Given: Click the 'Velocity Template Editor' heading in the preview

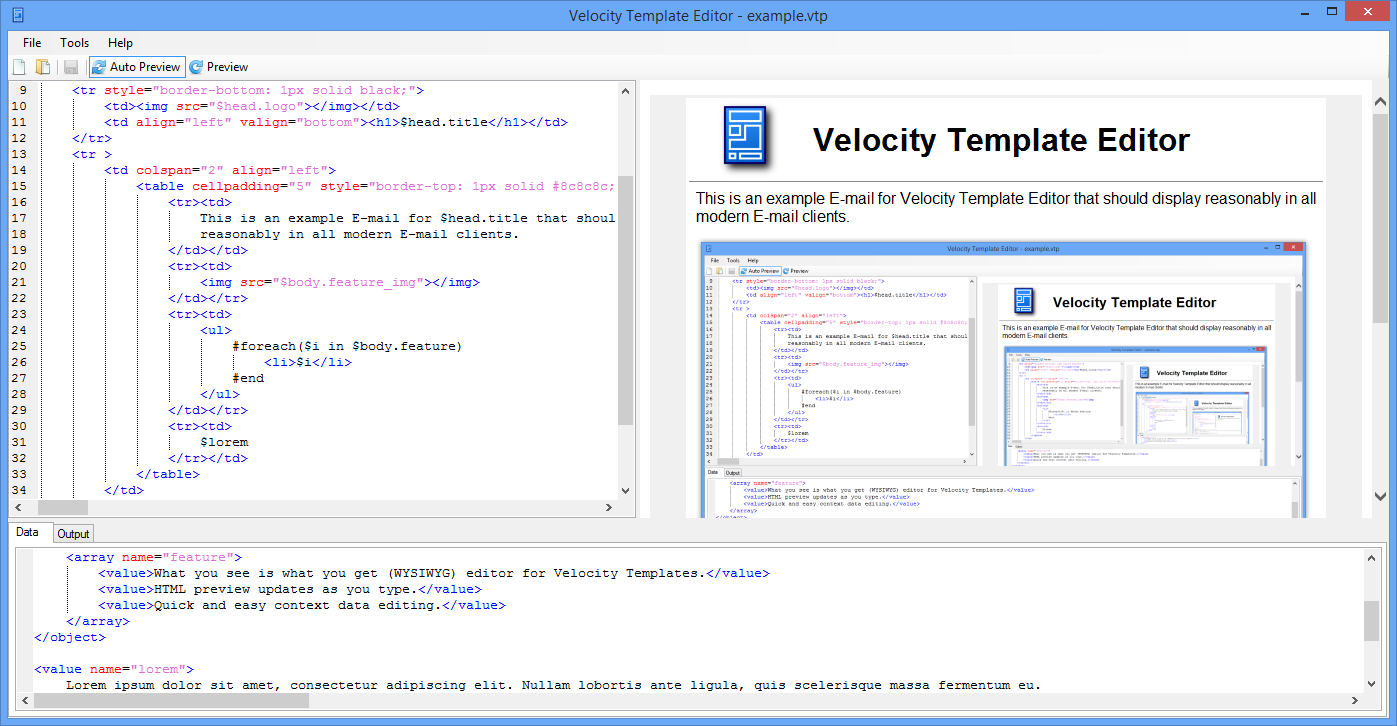Looking at the screenshot, I should tap(1002, 140).
